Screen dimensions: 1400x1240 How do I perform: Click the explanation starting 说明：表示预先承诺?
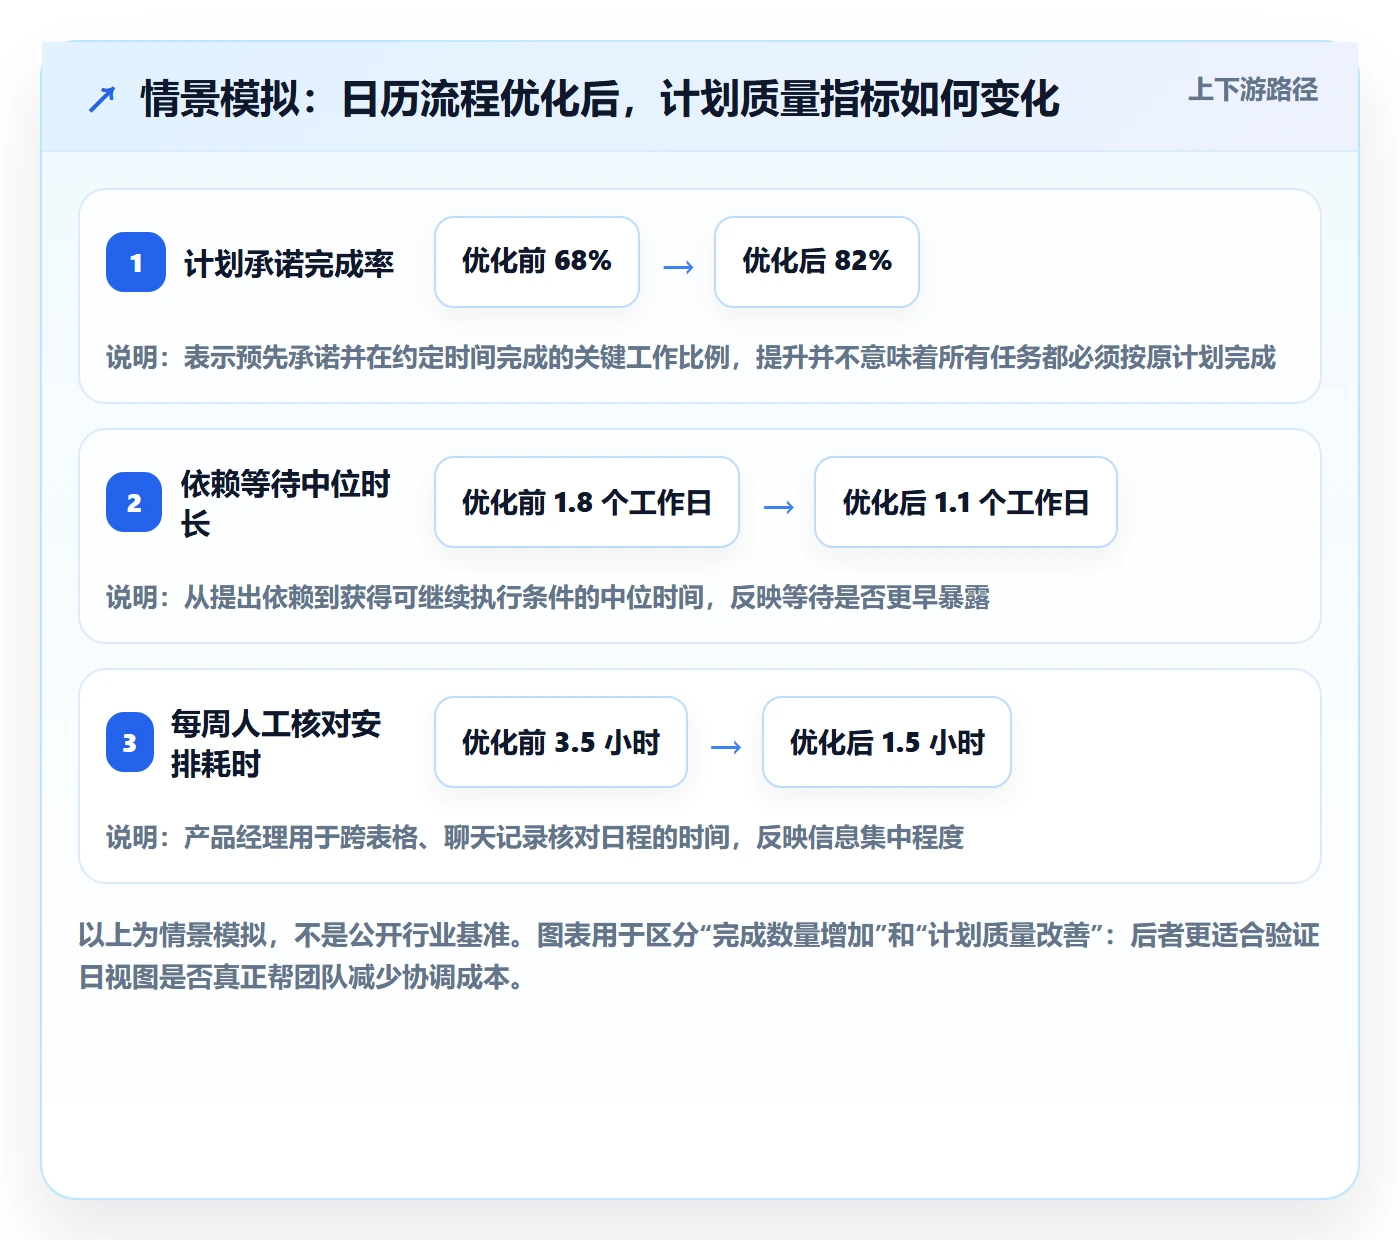pos(691,357)
